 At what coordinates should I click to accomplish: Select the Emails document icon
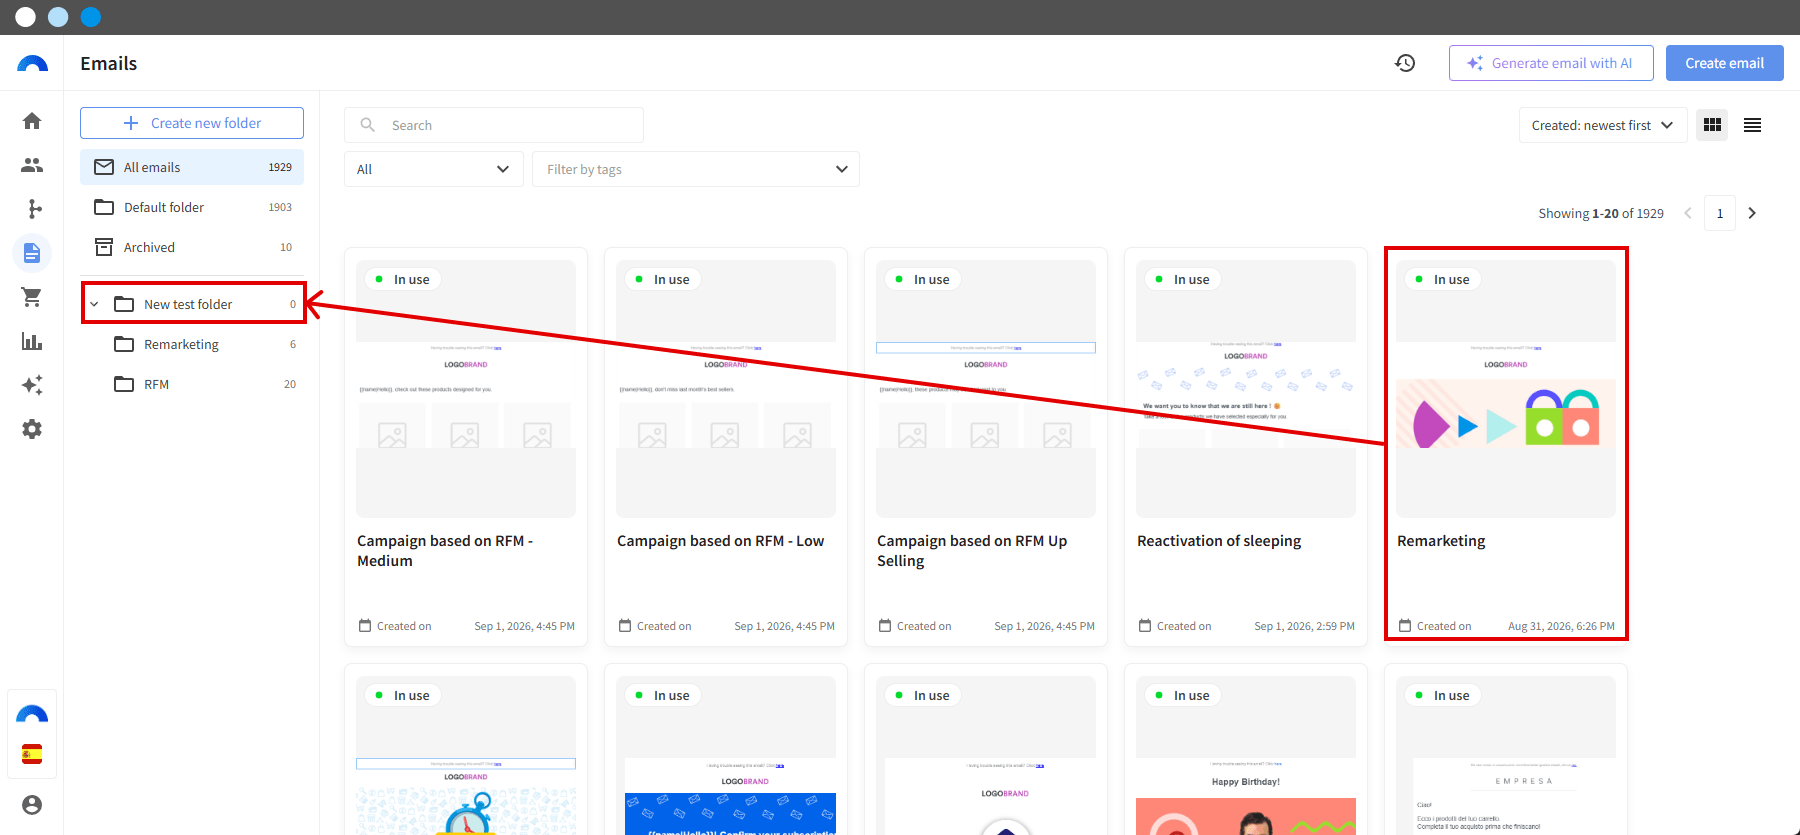(32, 253)
